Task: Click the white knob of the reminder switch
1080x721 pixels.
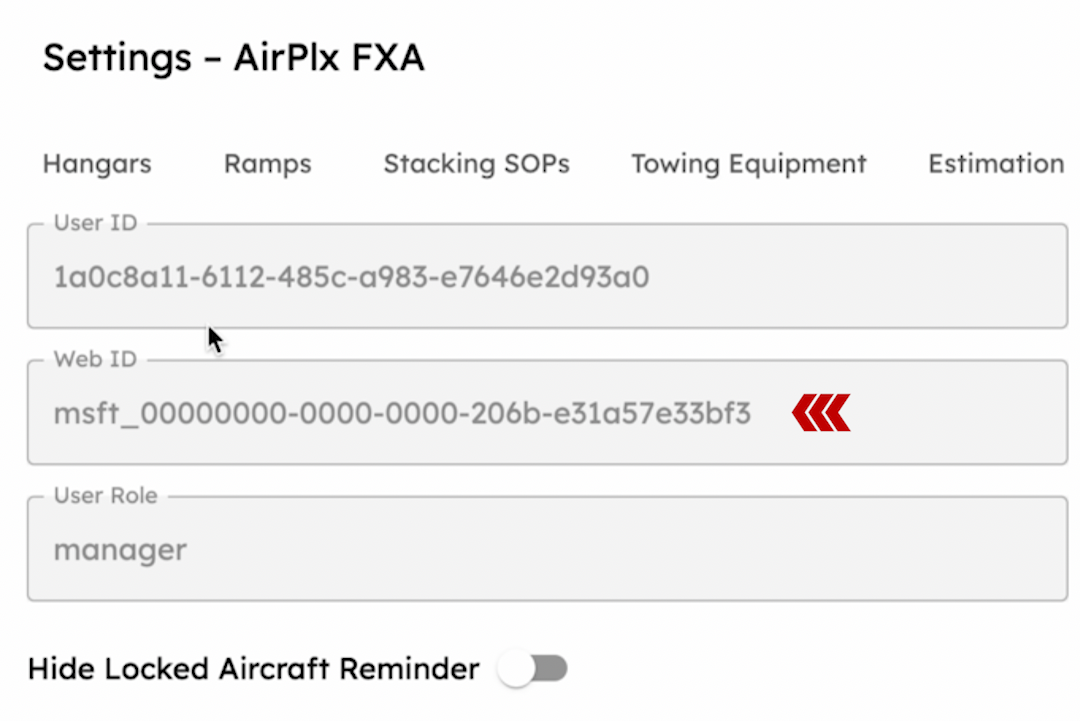Action: coord(517,669)
